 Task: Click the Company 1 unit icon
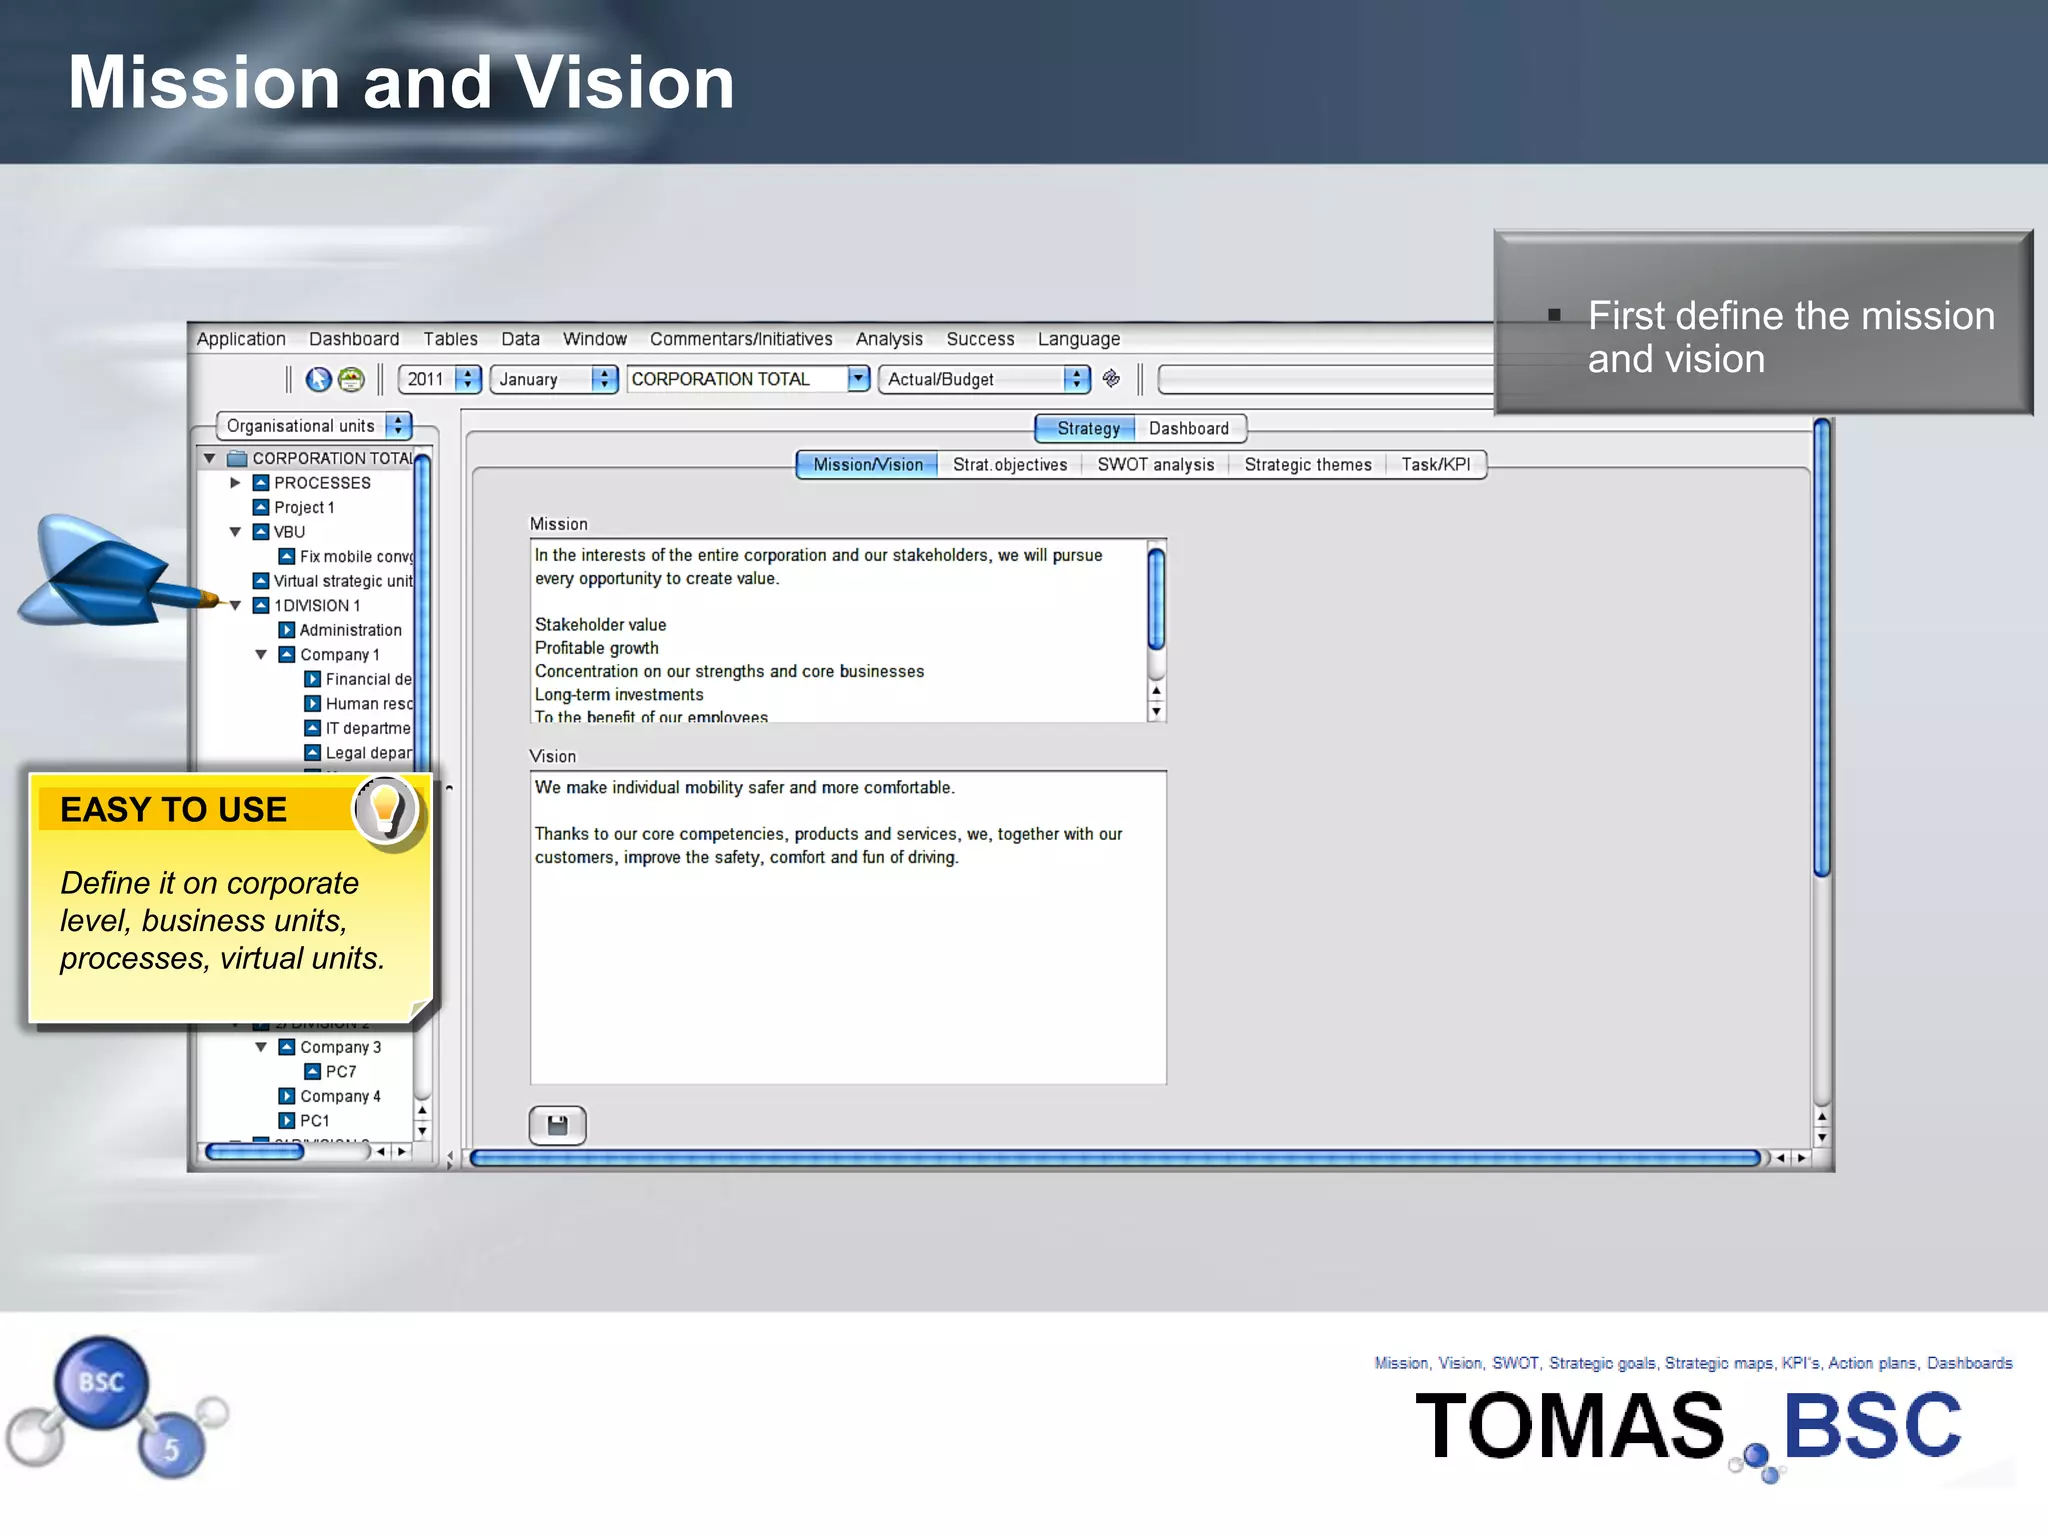[x=287, y=655]
